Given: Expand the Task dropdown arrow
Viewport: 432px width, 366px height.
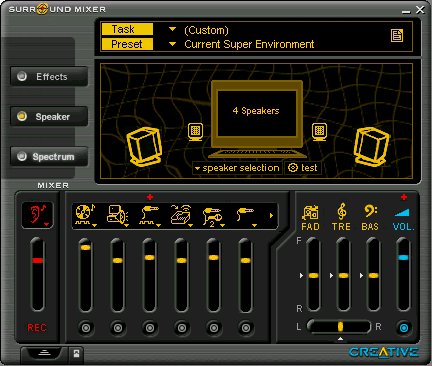Looking at the screenshot, I should [x=172, y=29].
